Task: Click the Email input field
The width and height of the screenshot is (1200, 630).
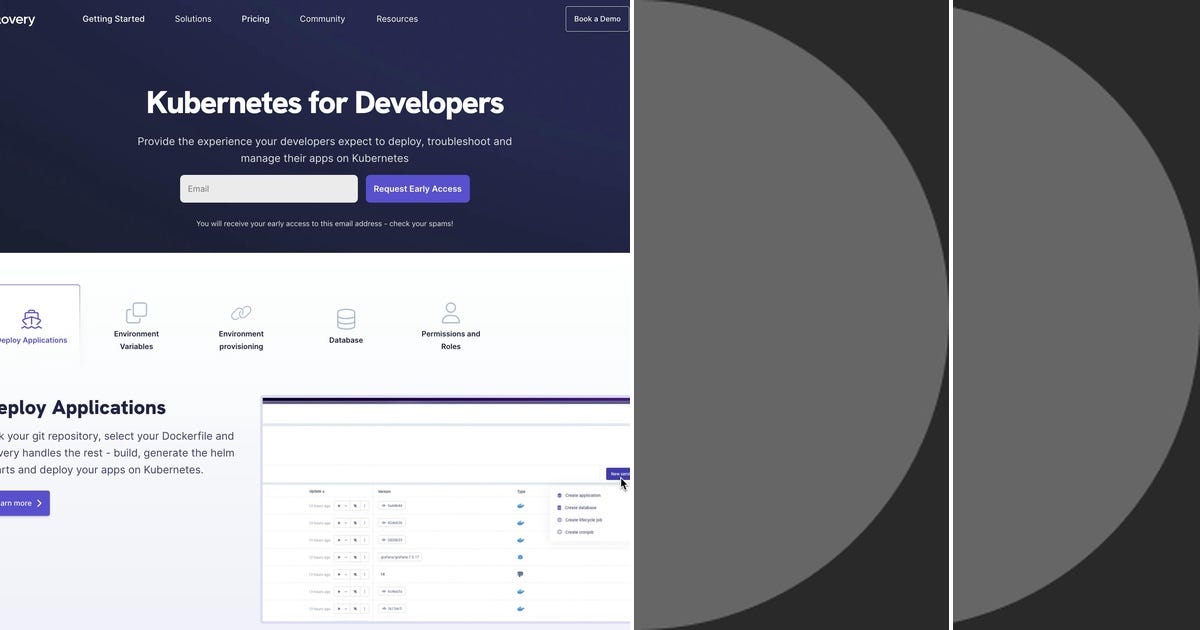Action: click(268, 188)
